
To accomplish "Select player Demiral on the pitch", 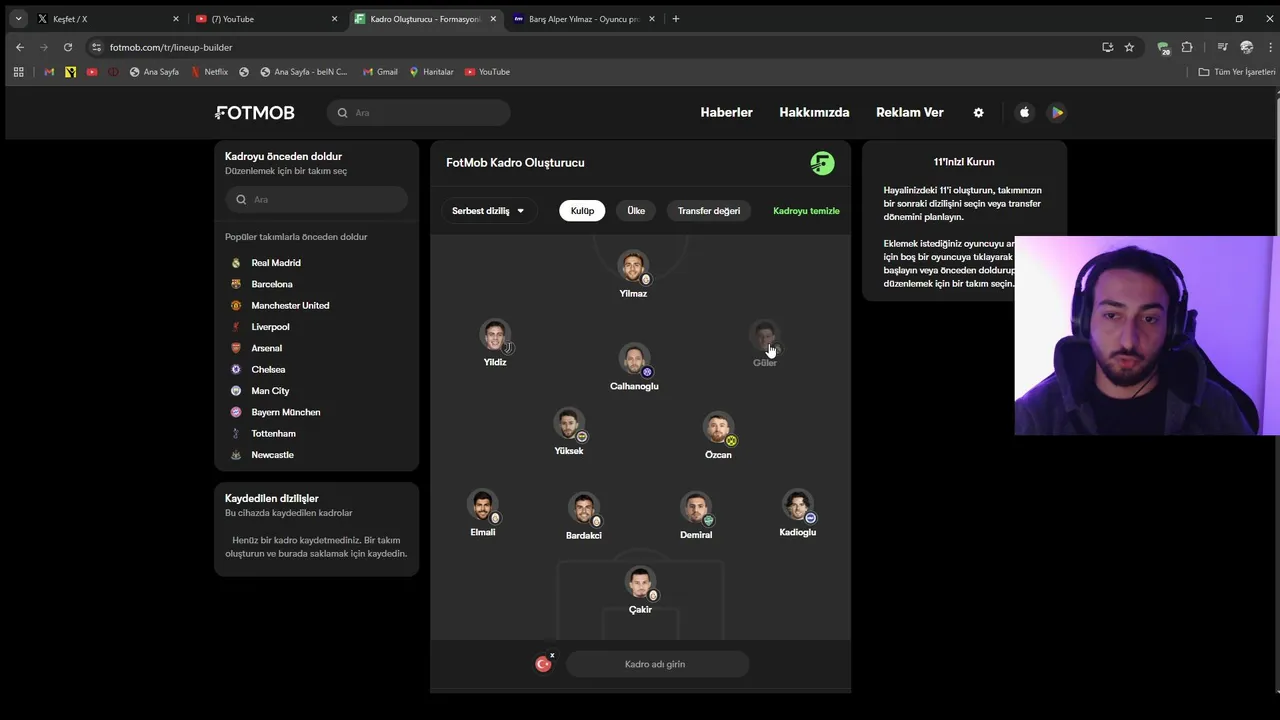I will coord(696,516).
